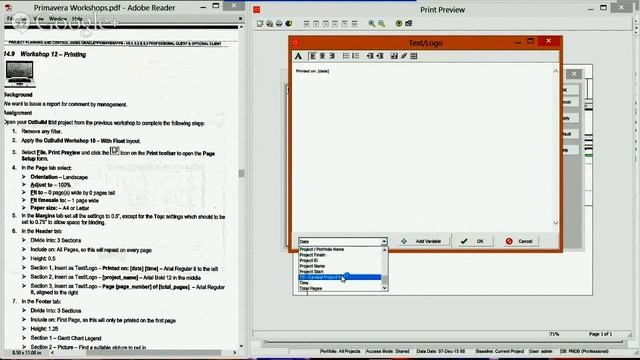
Task: Center align text in Text/Logo editor
Action: 322,56
